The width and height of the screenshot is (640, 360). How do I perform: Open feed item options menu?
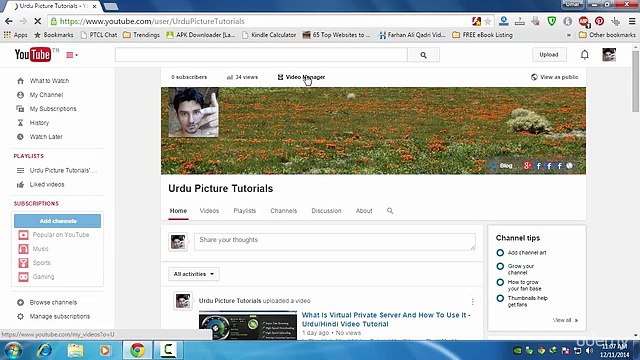click(472, 302)
